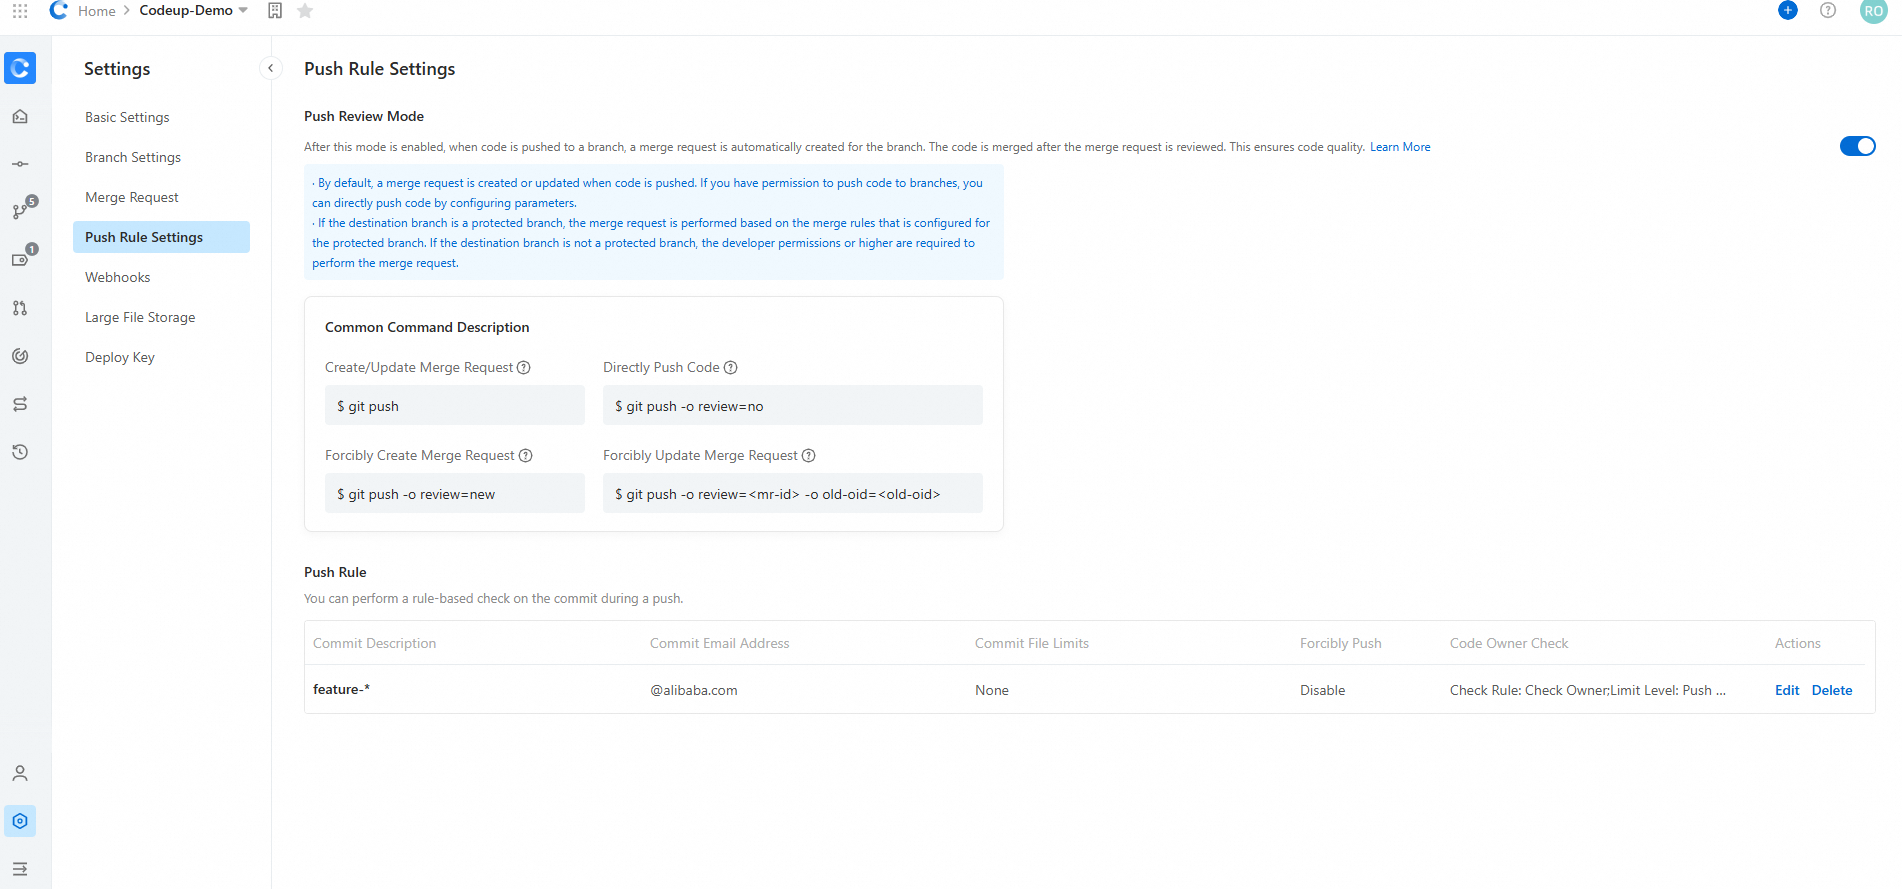Open the merge requests sidebar icon
This screenshot has height=889, width=1902.
pos(20,308)
